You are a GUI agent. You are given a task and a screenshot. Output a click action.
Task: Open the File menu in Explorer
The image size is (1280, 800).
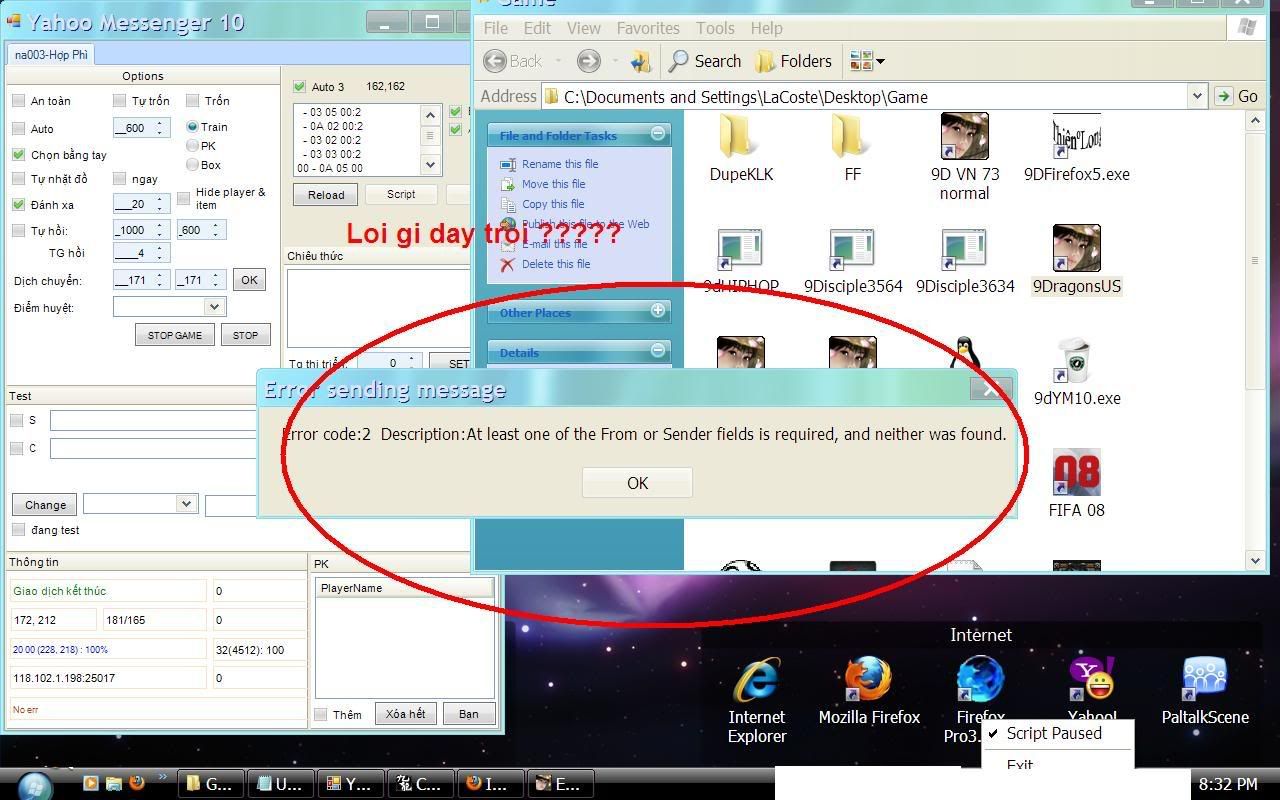pos(495,28)
